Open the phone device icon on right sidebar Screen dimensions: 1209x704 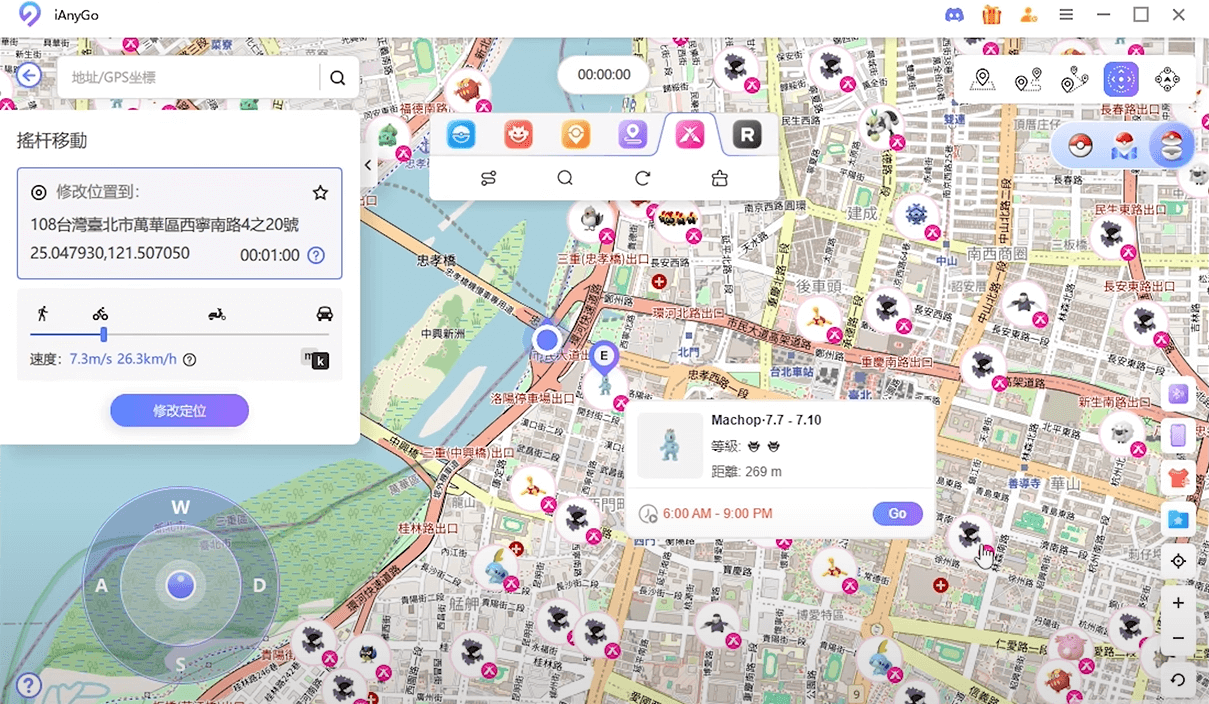[x=1178, y=435]
